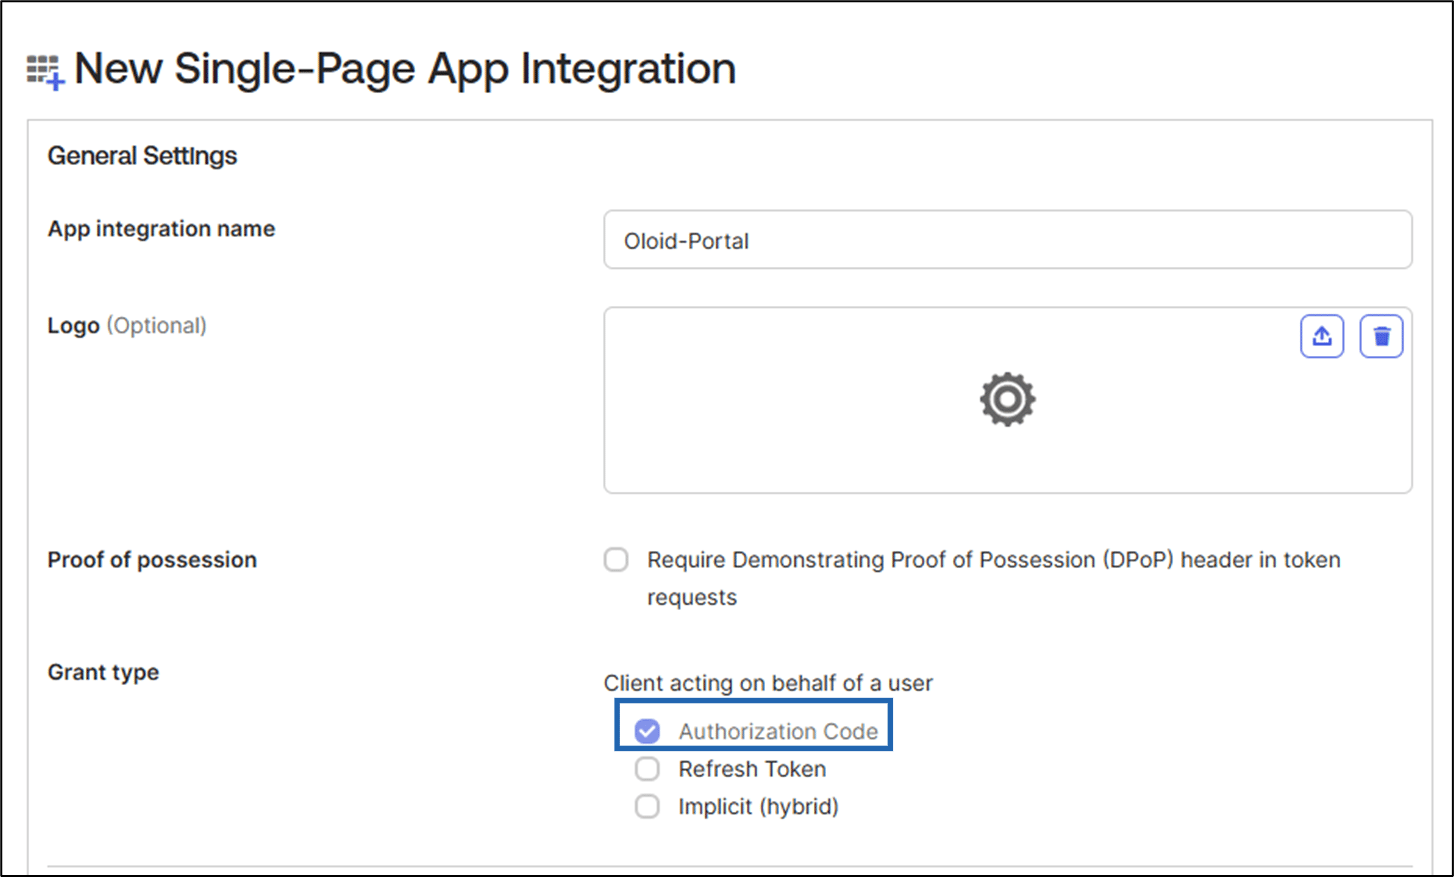Click the App integration name label

[x=161, y=229]
